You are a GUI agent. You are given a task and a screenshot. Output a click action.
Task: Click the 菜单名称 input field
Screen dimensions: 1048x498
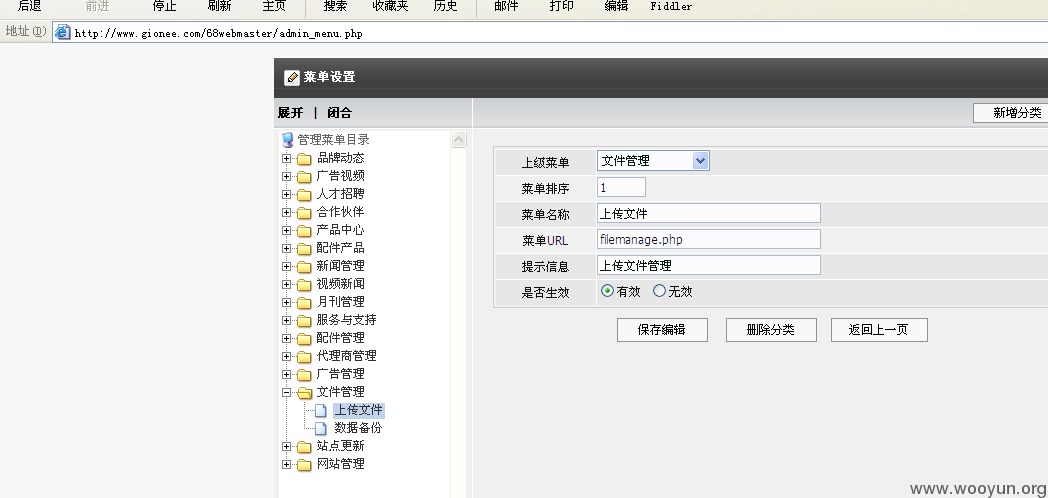click(x=708, y=213)
